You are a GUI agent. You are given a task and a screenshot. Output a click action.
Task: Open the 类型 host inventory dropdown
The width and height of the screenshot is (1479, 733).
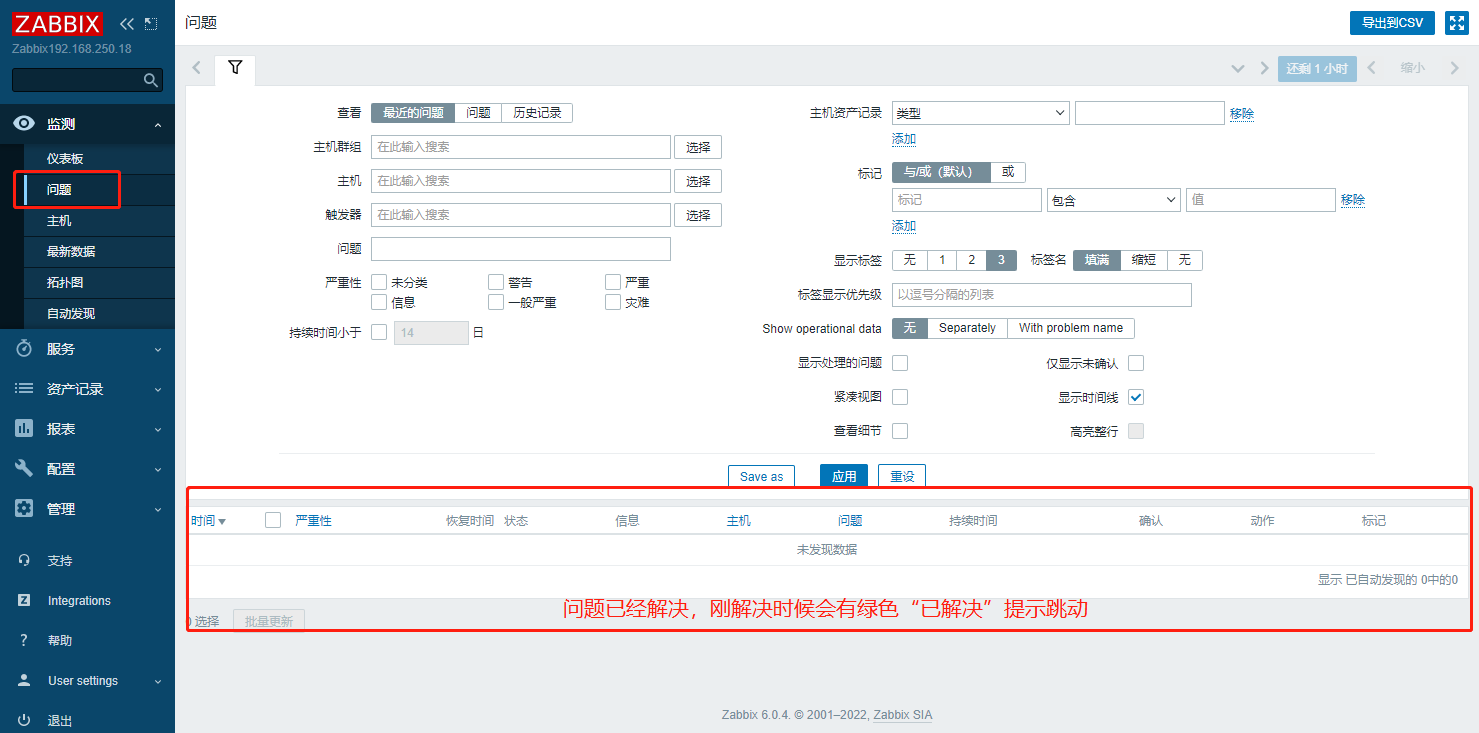click(x=980, y=113)
